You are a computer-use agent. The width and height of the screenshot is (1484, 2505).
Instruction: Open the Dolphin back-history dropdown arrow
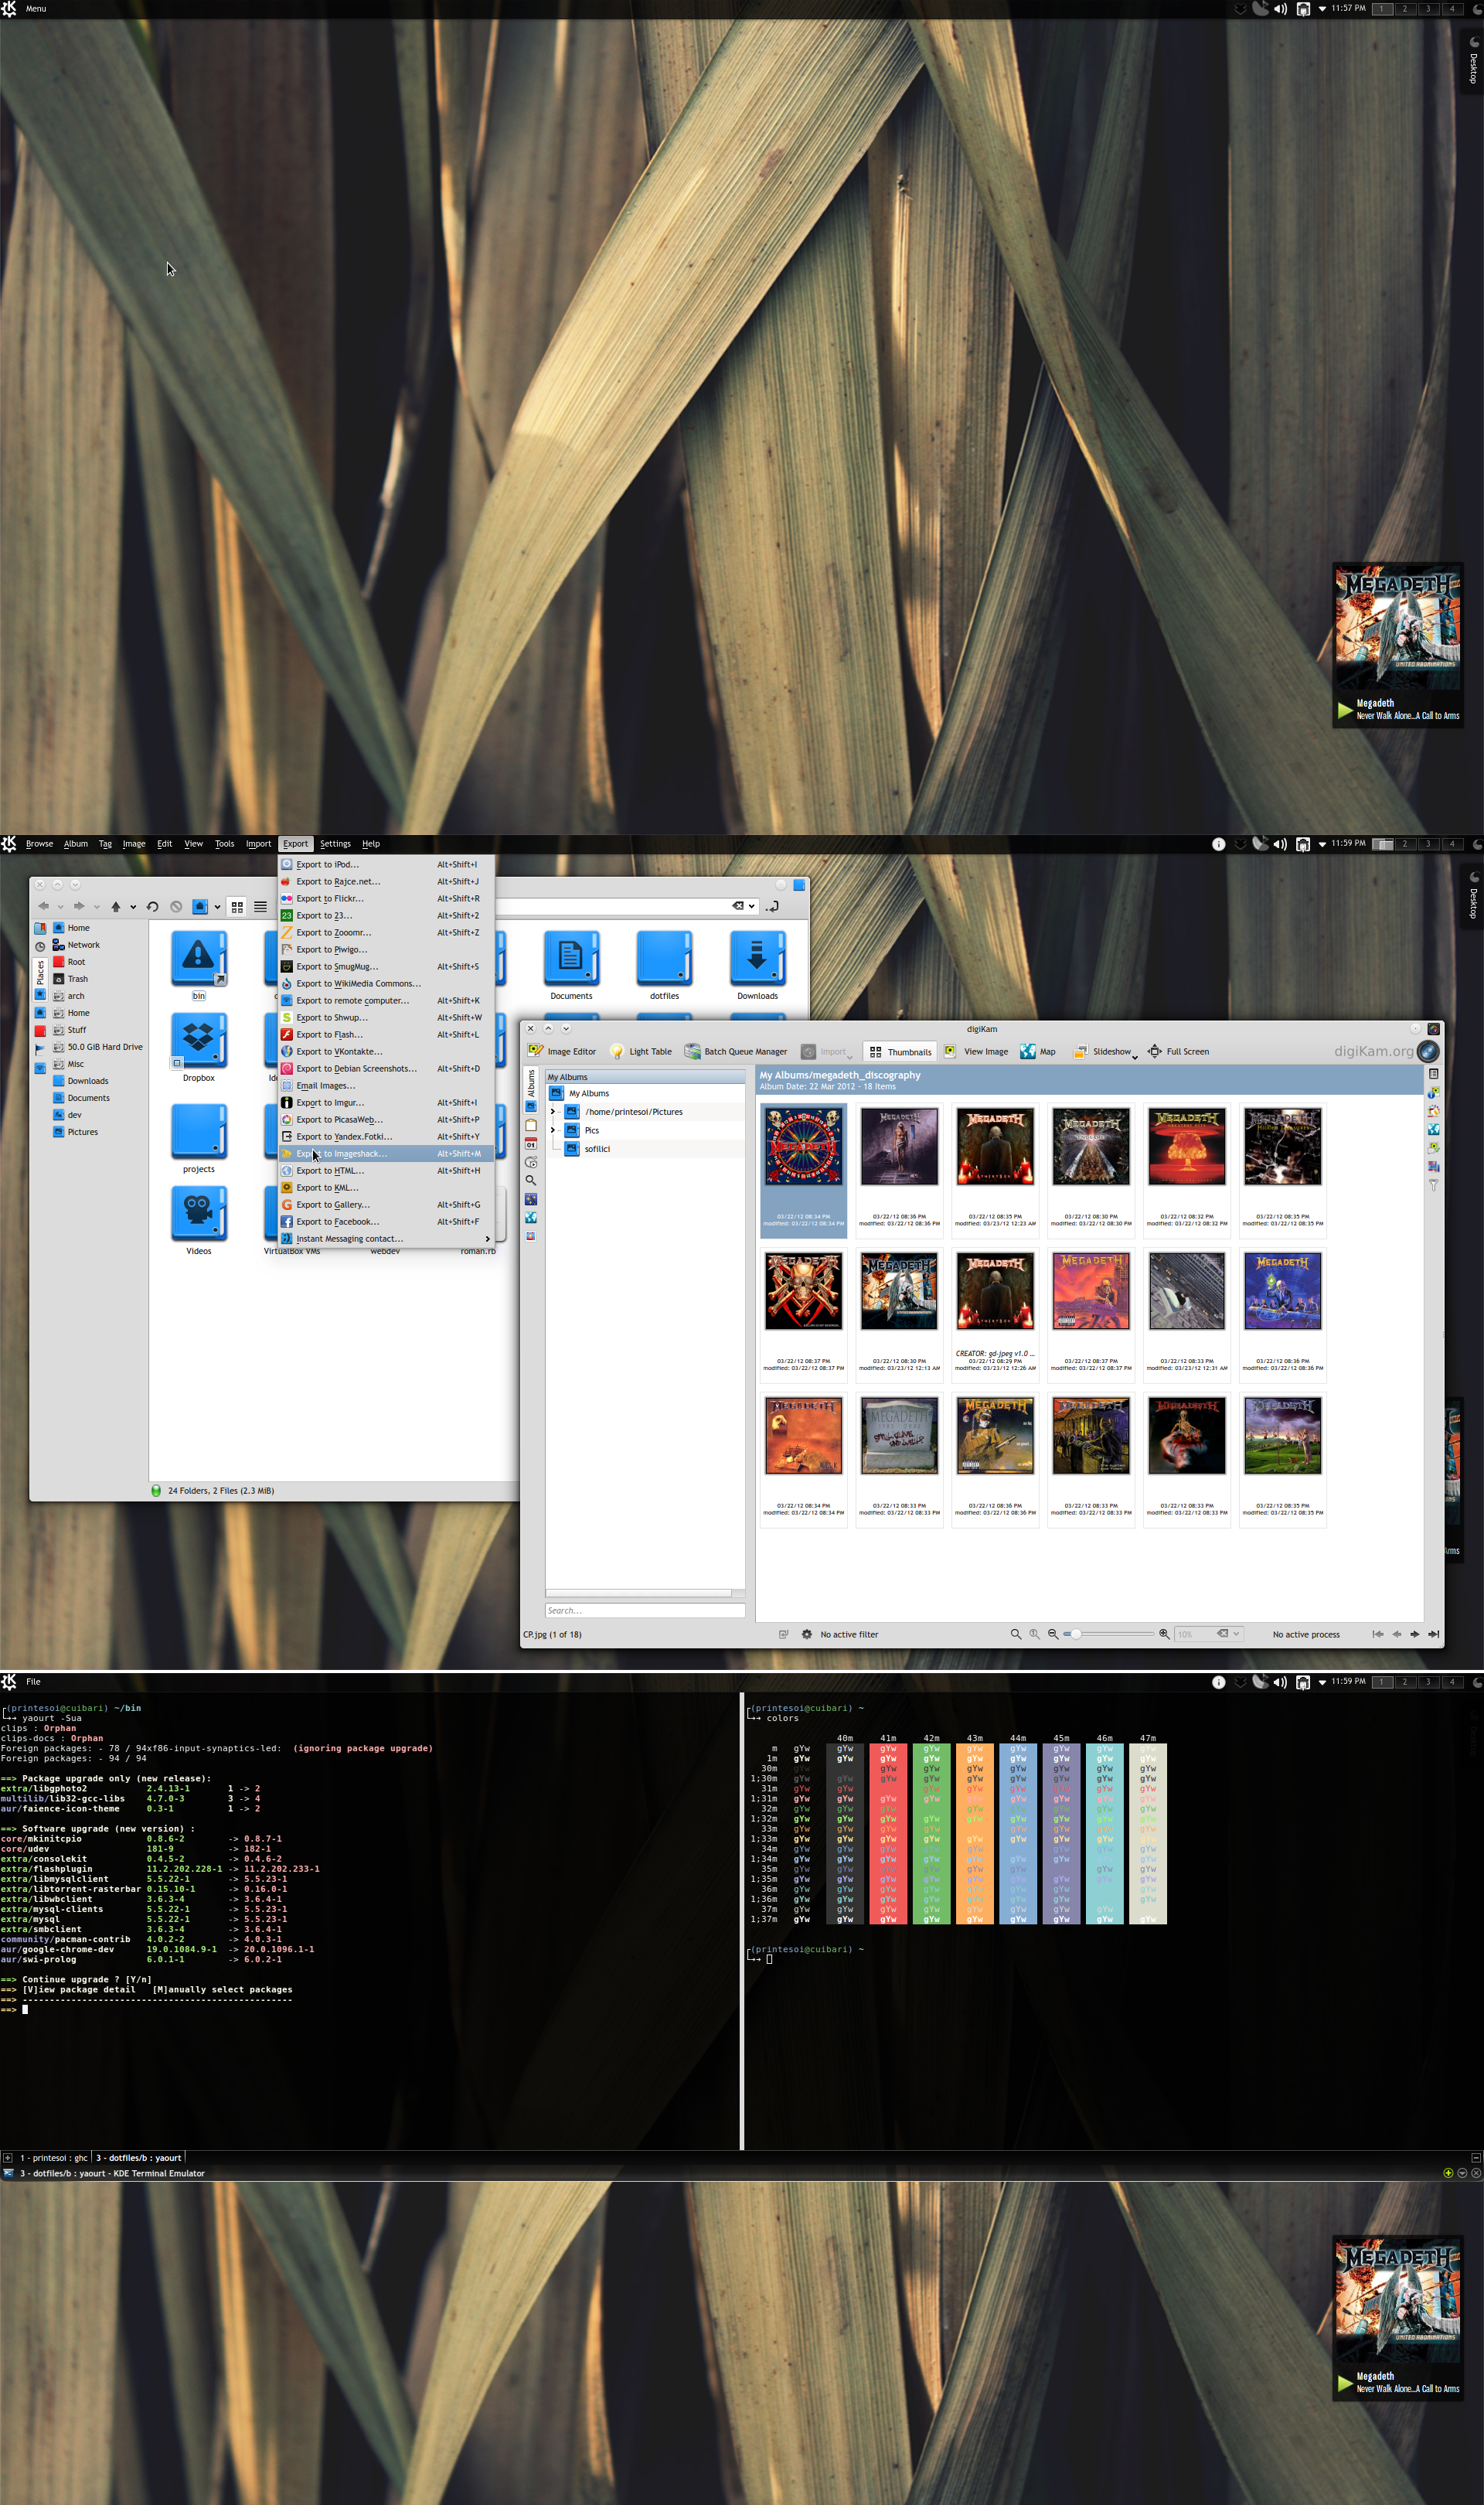(x=60, y=907)
